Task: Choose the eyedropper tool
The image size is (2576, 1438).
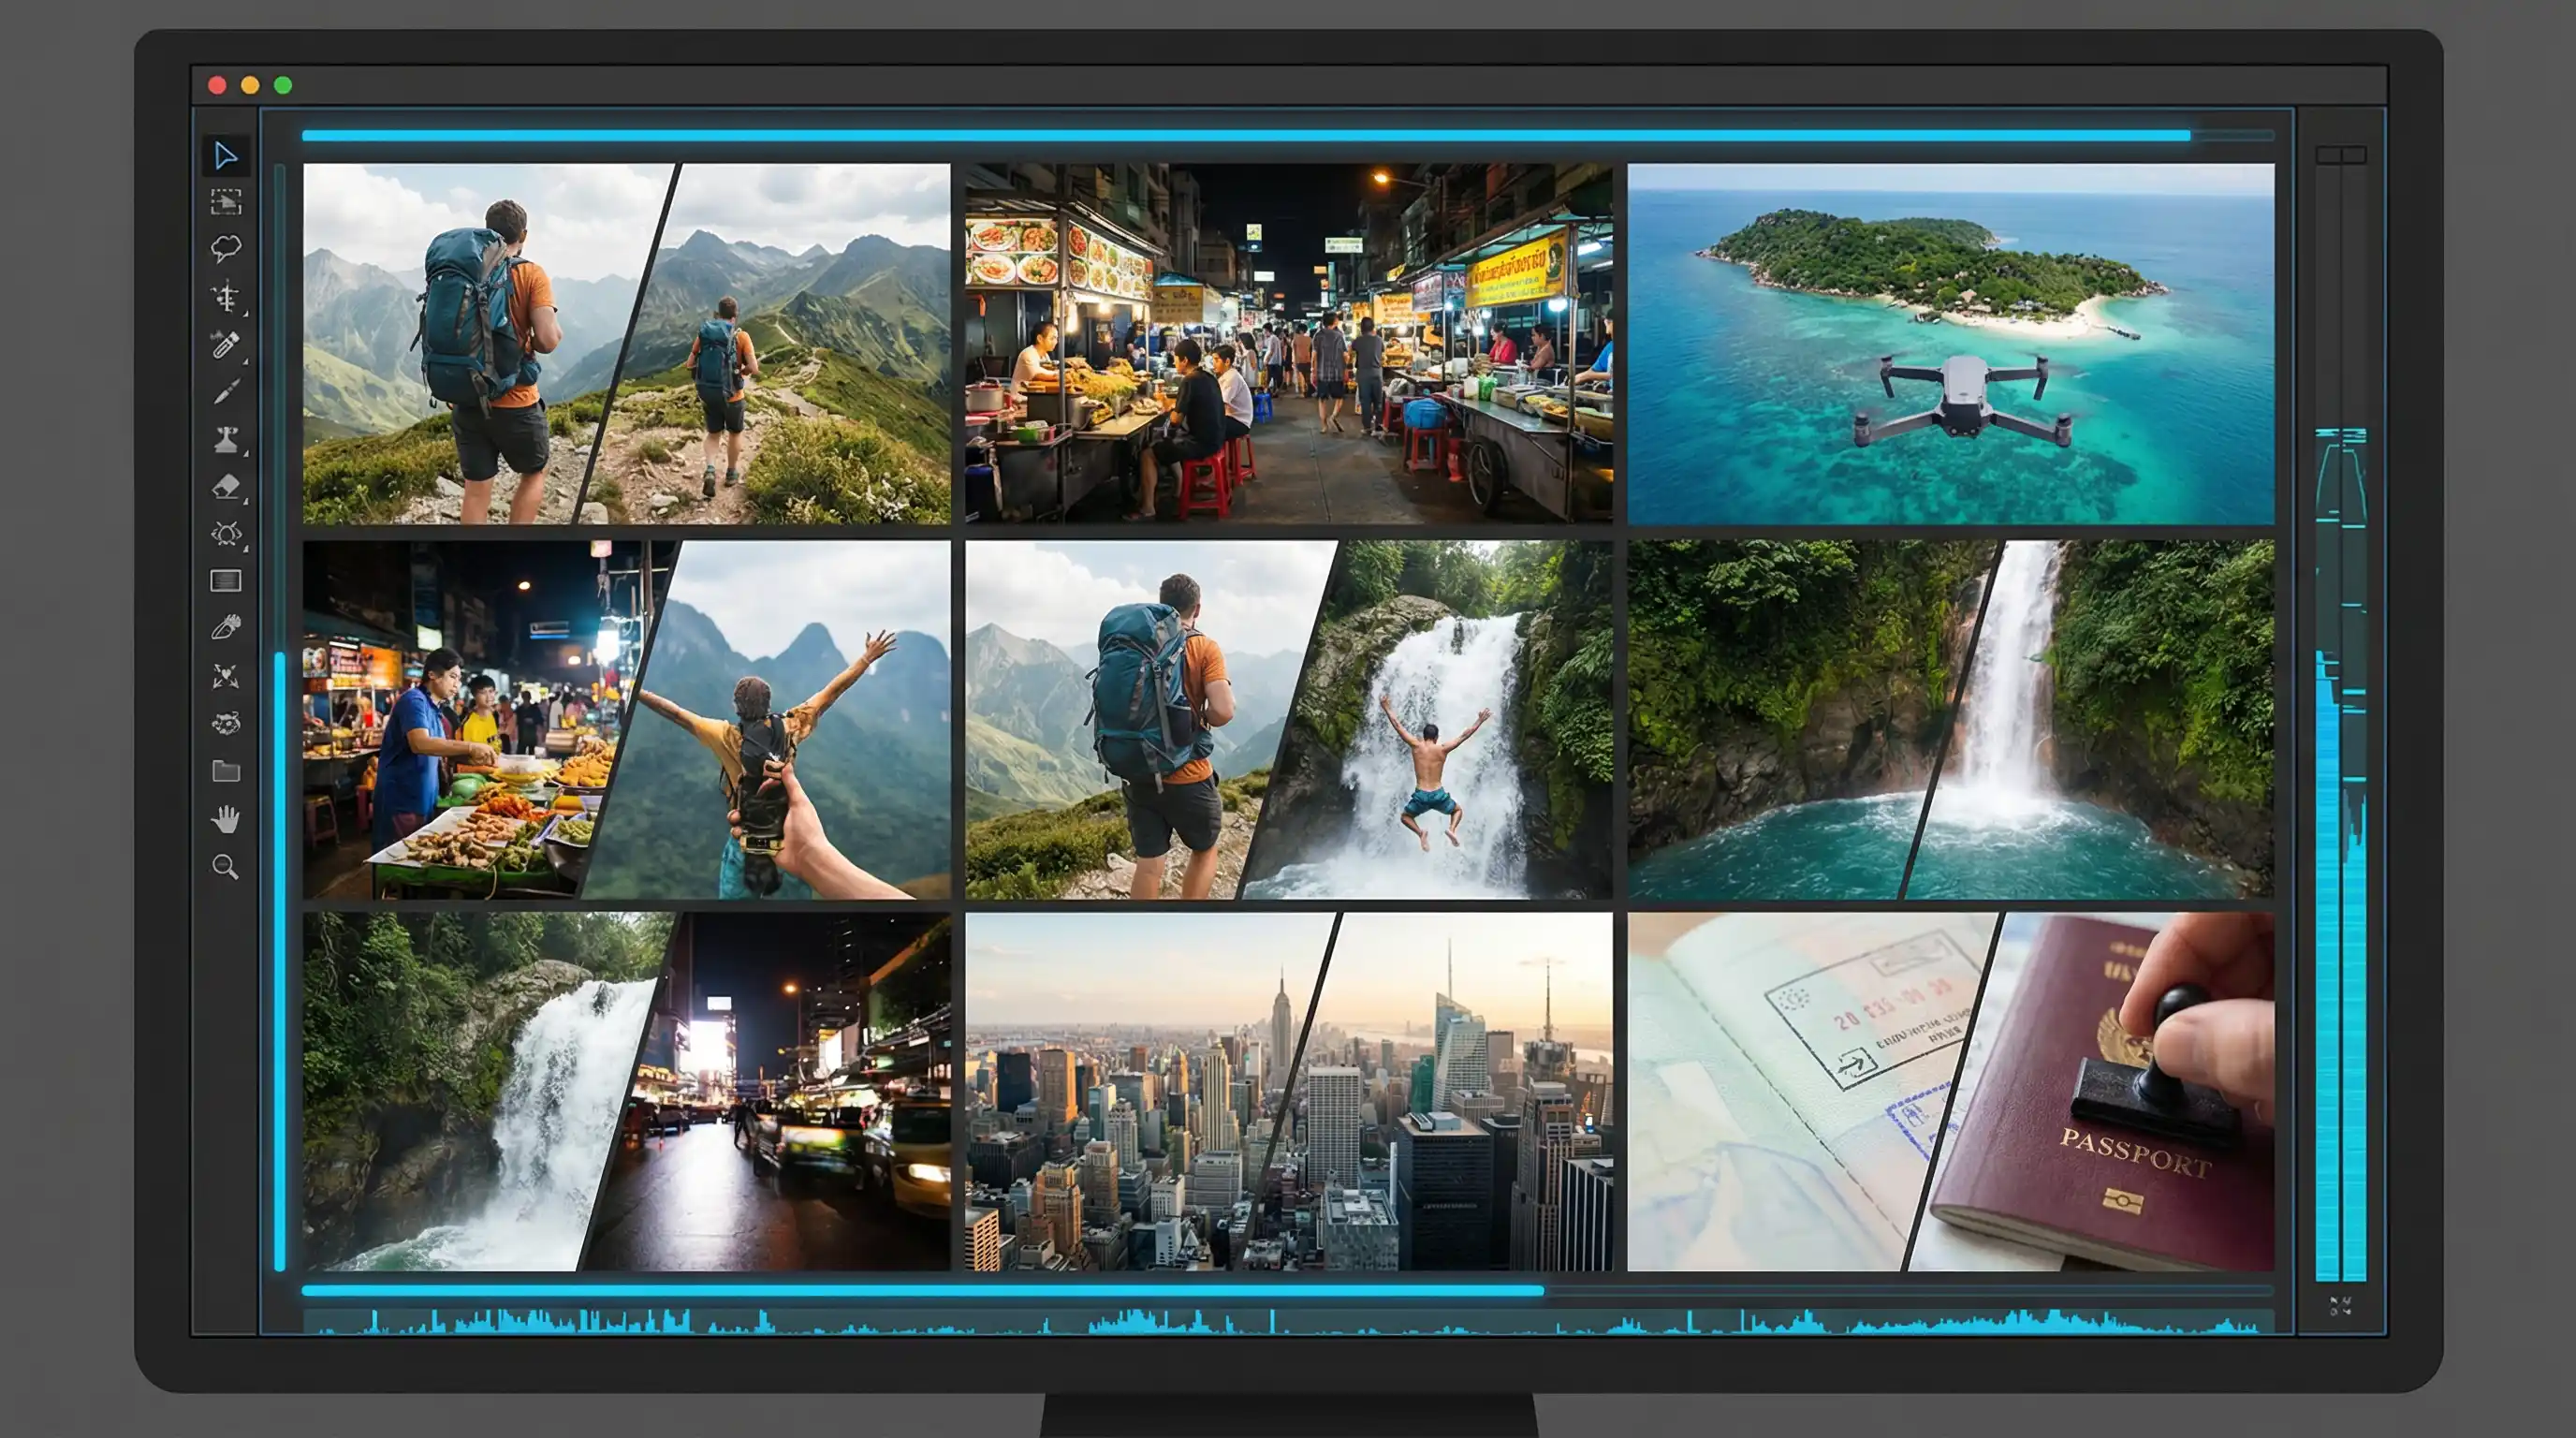Action: (x=225, y=344)
